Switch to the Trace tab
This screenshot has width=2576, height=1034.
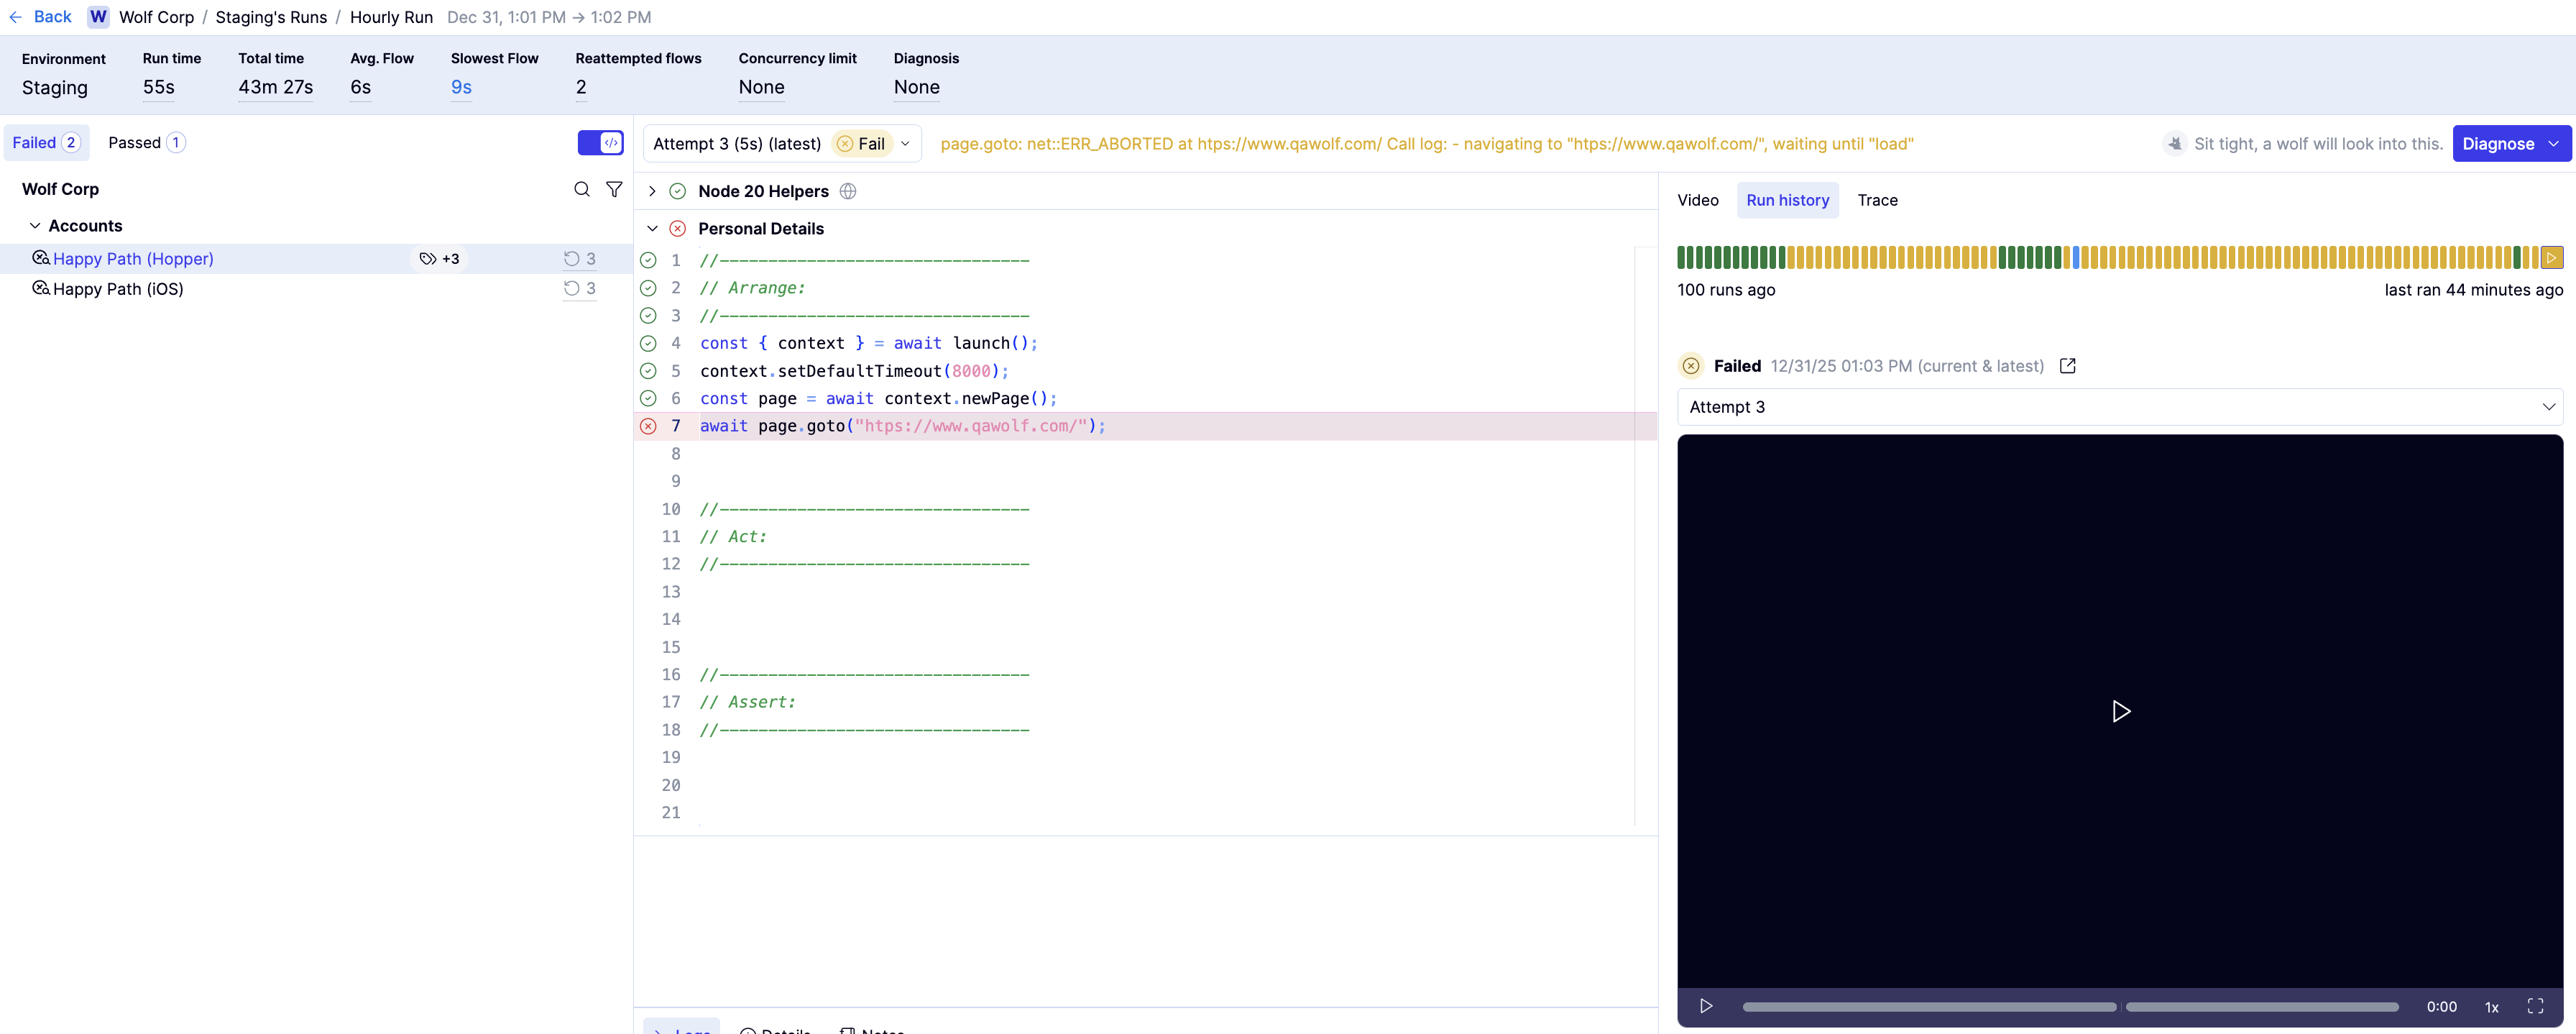tap(1877, 200)
